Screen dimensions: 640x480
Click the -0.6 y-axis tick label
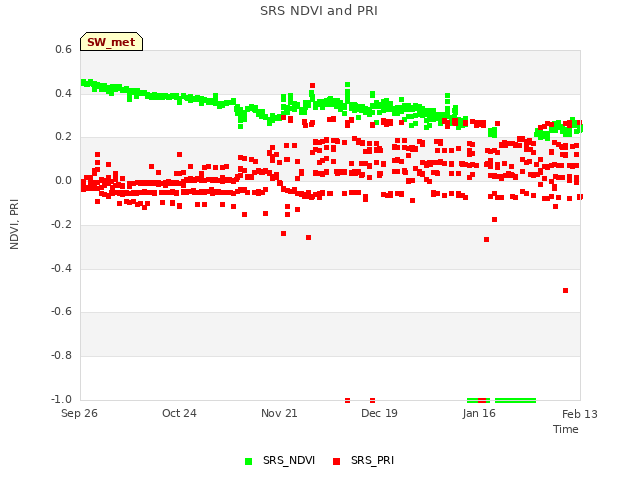(x=61, y=311)
